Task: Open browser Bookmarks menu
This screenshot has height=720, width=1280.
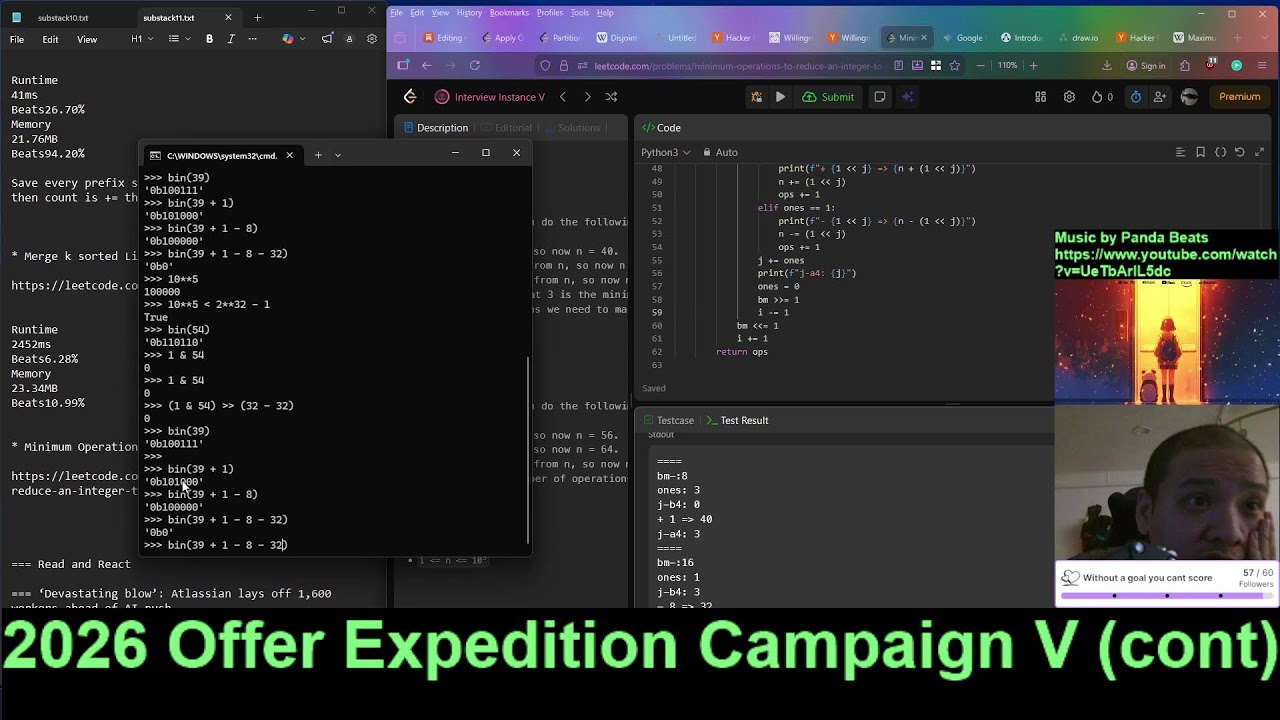Action: [x=509, y=13]
